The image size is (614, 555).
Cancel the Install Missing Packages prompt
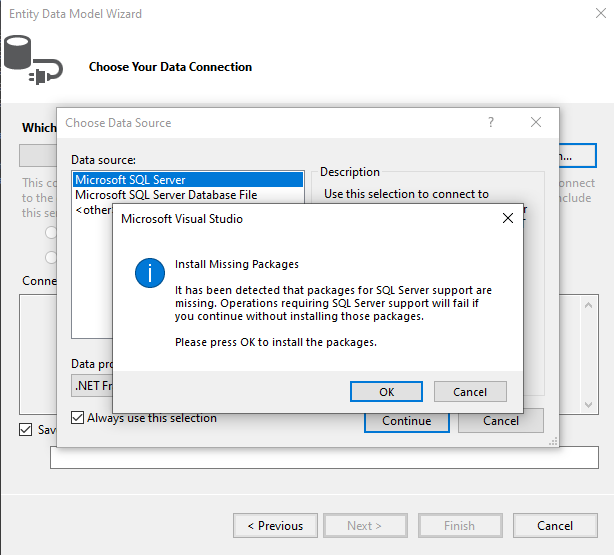point(470,392)
